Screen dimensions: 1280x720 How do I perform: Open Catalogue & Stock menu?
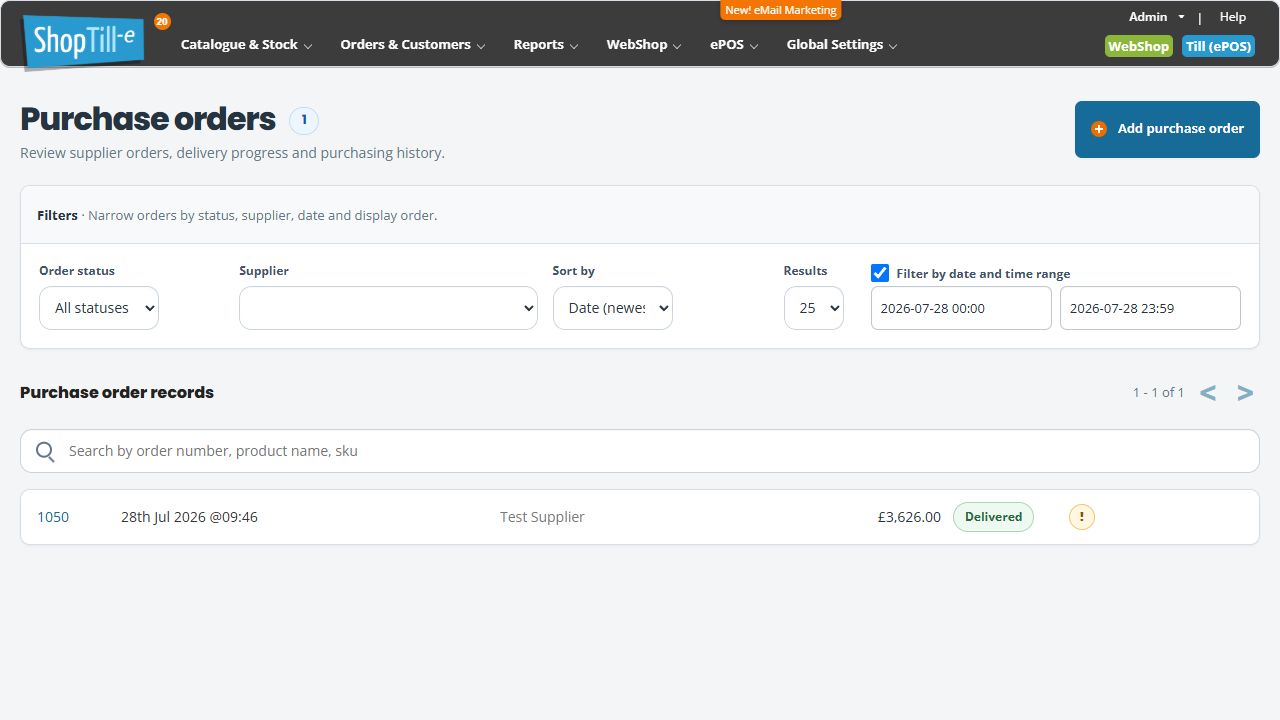(246, 45)
